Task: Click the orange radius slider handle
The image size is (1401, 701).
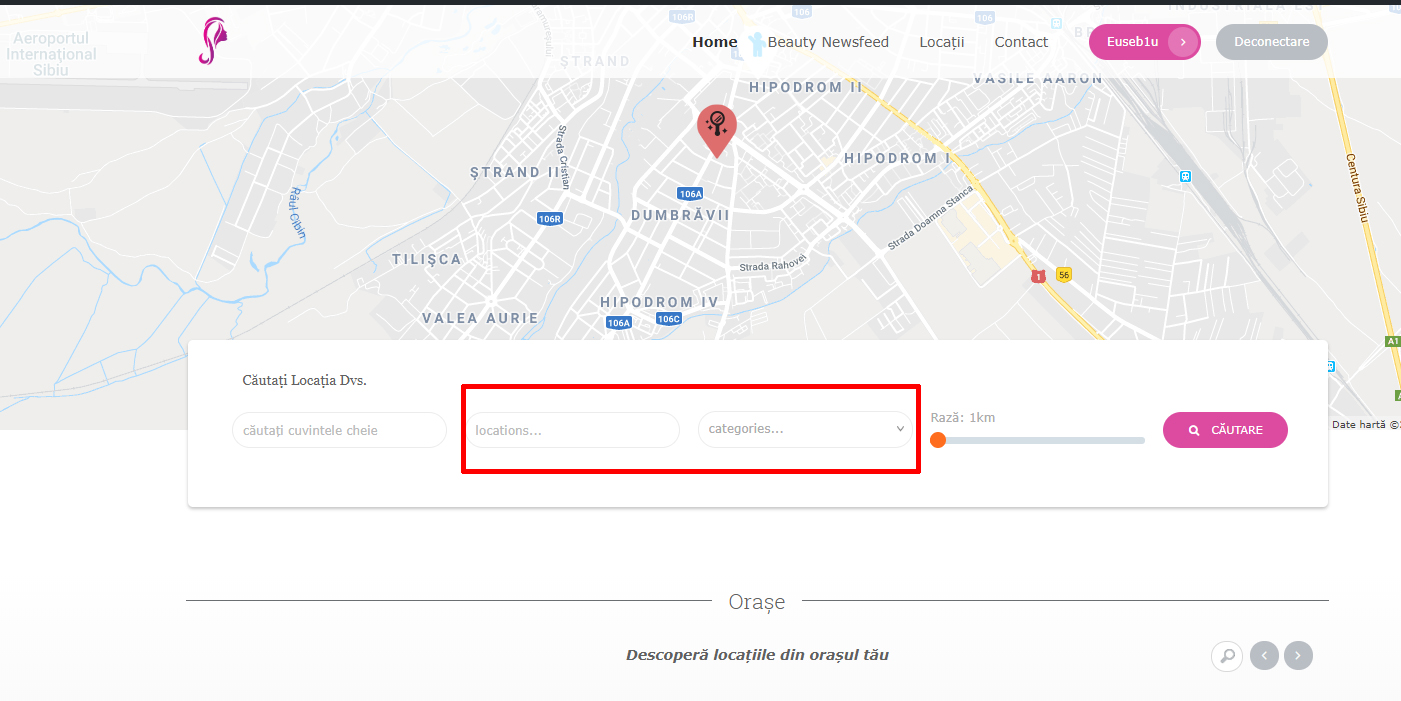Action: click(938, 440)
